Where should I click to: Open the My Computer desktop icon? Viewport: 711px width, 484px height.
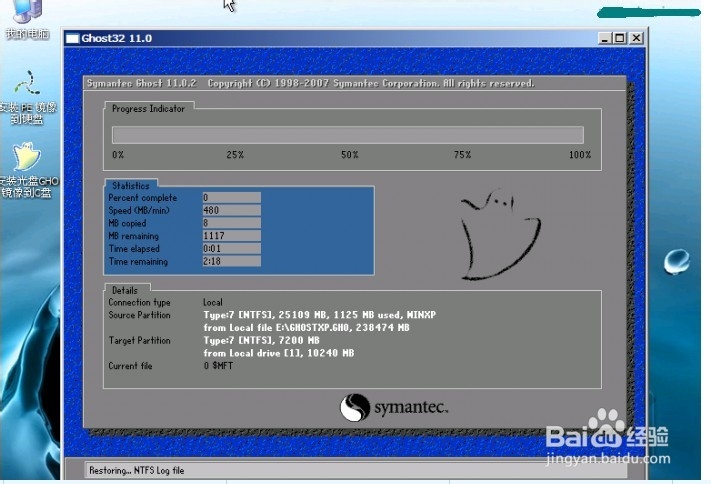26,18
